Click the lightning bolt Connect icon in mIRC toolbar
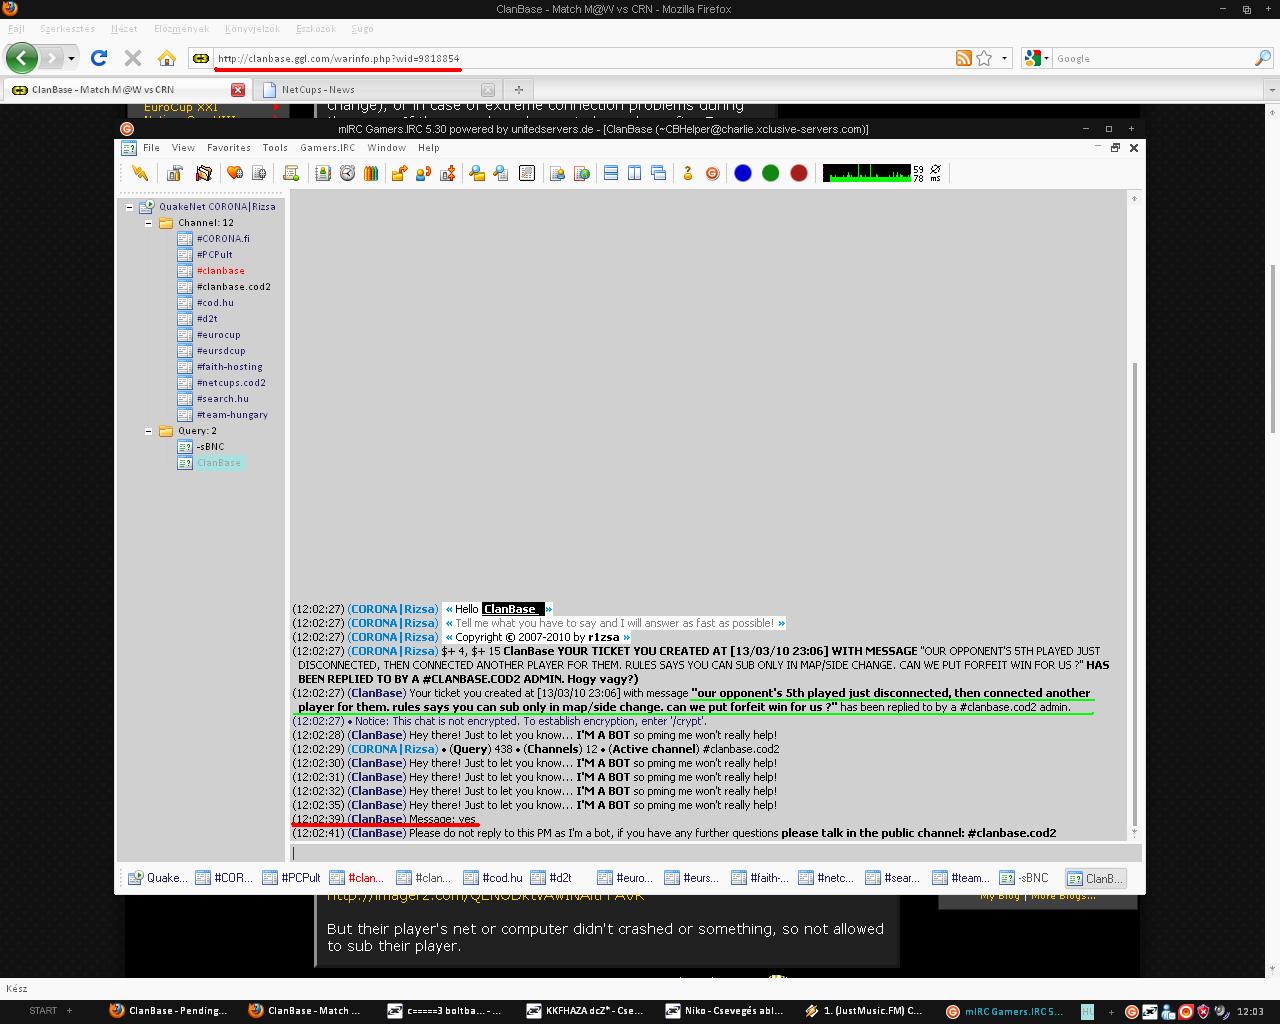Viewport: 1280px width, 1024px height. tap(140, 173)
